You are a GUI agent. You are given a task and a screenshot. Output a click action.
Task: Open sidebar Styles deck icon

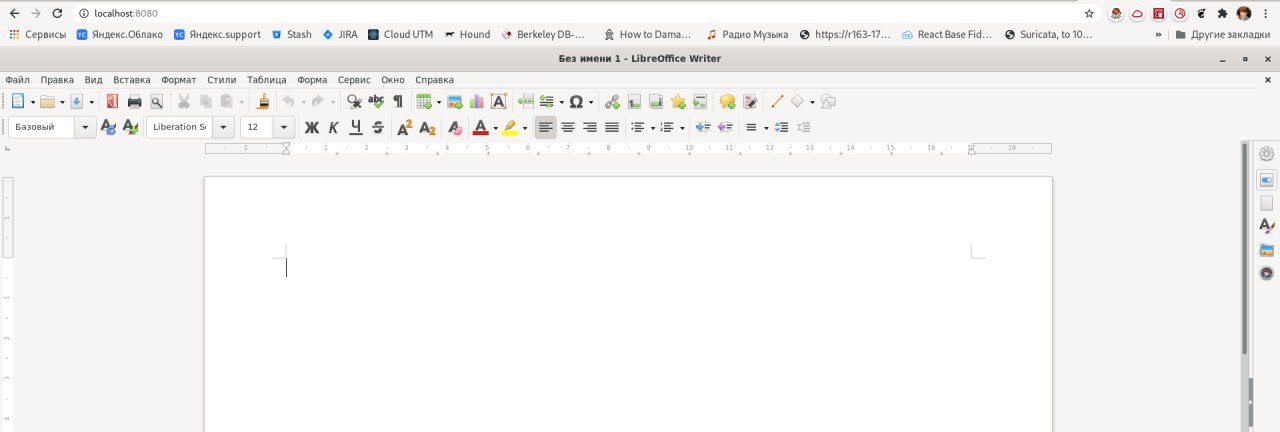(1266, 227)
